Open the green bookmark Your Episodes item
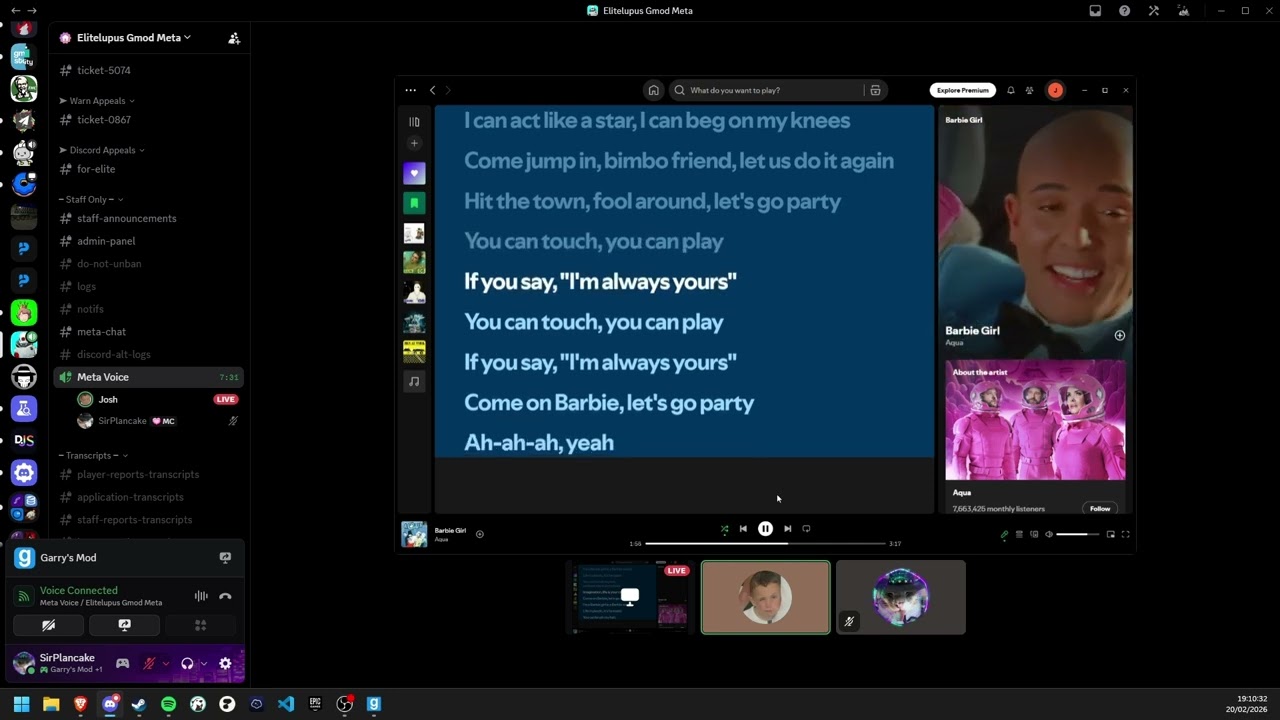This screenshot has height=720, width=1280. point(414,203)
